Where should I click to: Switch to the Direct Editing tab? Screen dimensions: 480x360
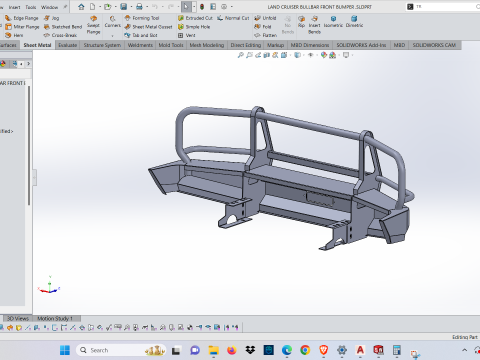[246, 45]
